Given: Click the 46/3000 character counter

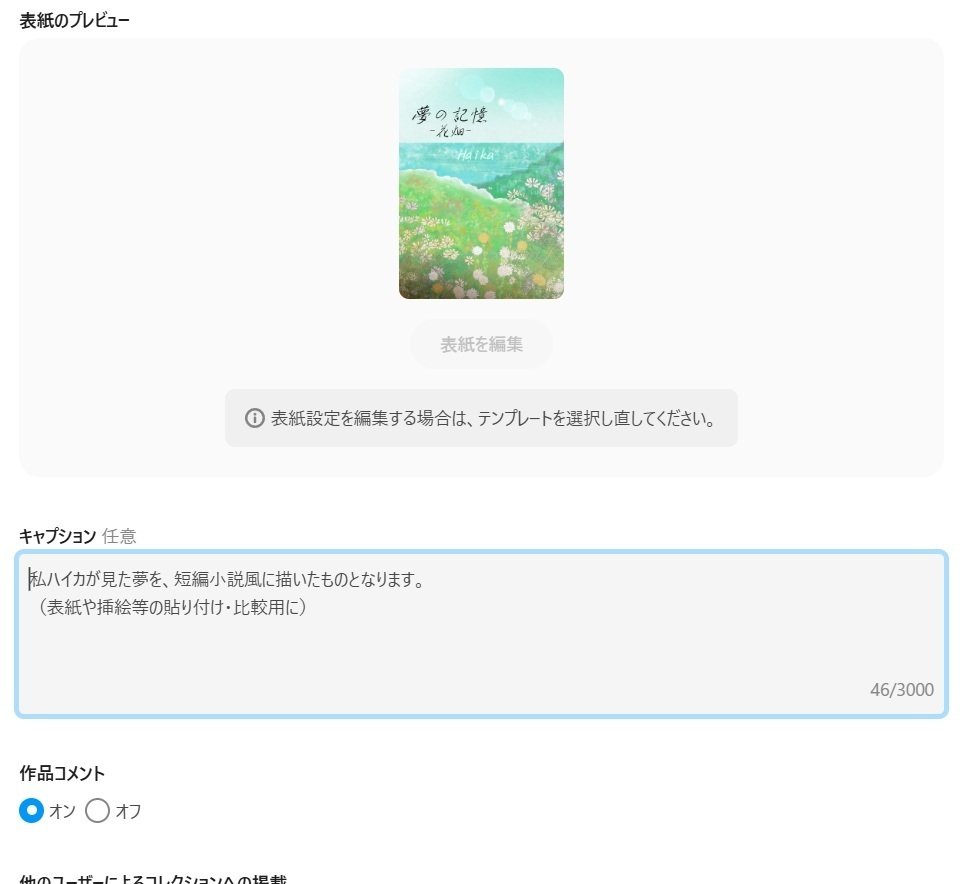Looking at the screenshot, I should pos(899,689).
